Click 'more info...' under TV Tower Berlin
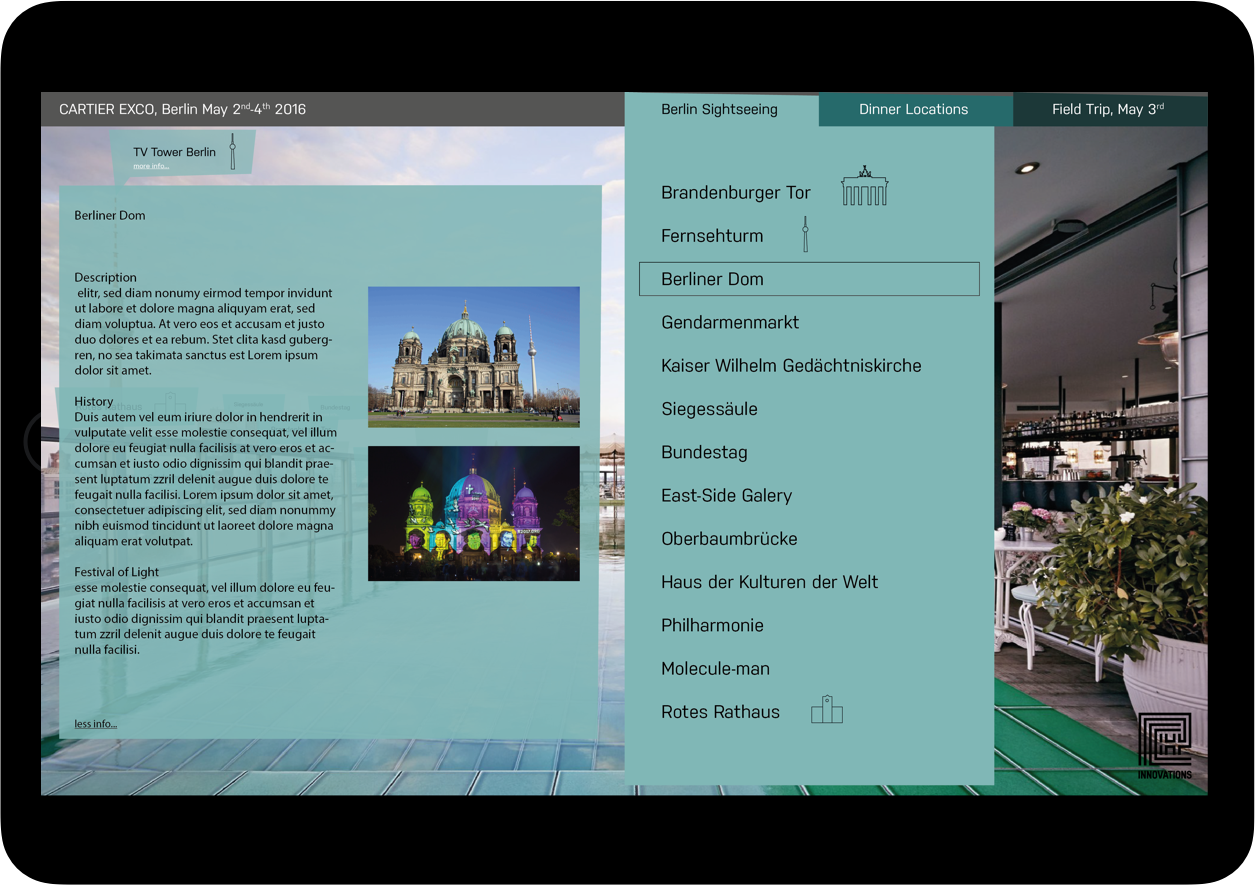This screenshot has height=885, width=1255. [151, 166]
